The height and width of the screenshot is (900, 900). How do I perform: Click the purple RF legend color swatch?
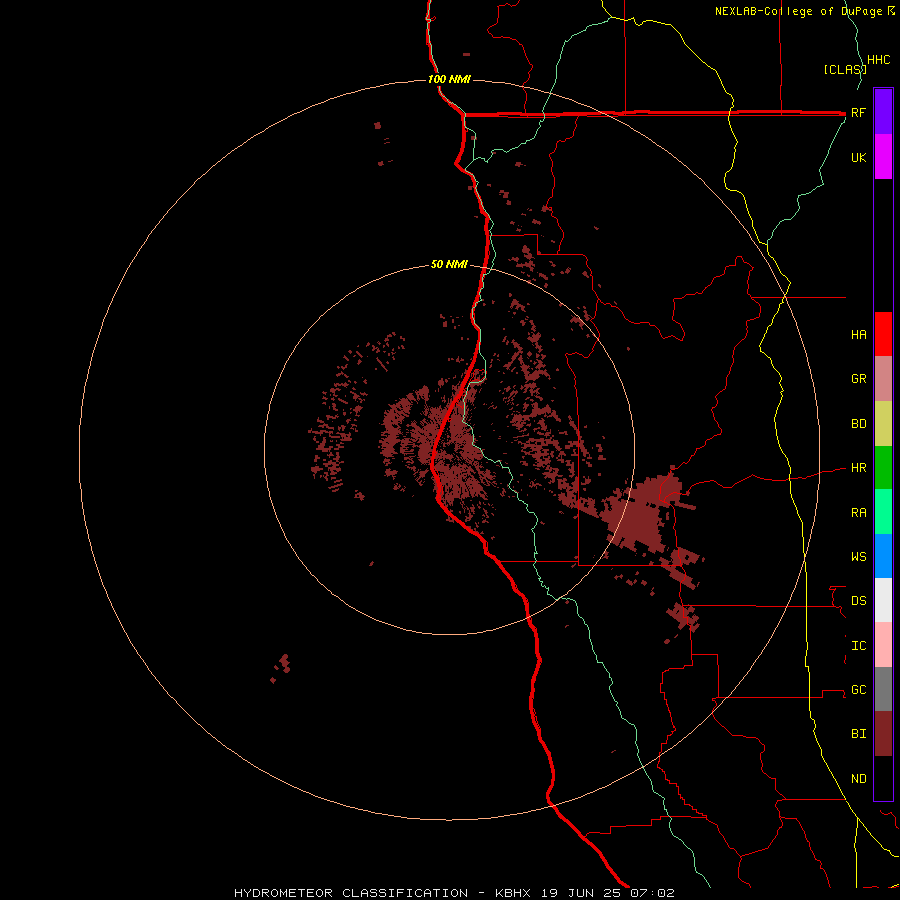(x=883, y=112)
